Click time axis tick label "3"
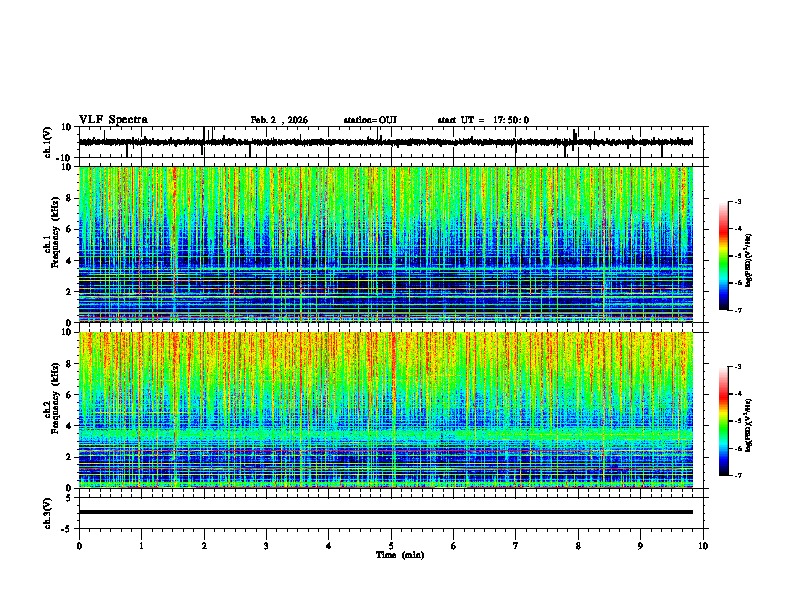Viewport: 792px width, 612px height. [266, 546]
